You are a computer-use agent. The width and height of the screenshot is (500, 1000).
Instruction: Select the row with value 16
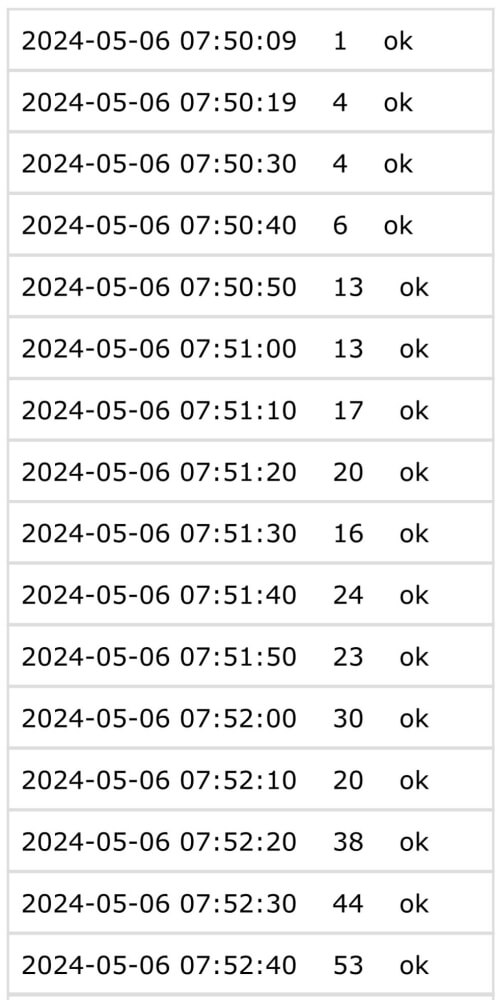250,533
